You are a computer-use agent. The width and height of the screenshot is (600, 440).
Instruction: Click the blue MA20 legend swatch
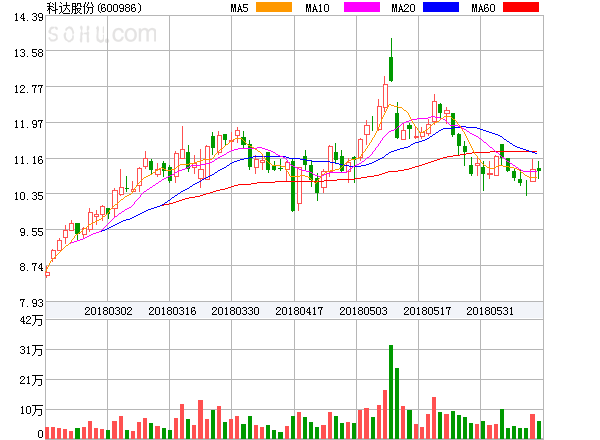coord(441,7)
